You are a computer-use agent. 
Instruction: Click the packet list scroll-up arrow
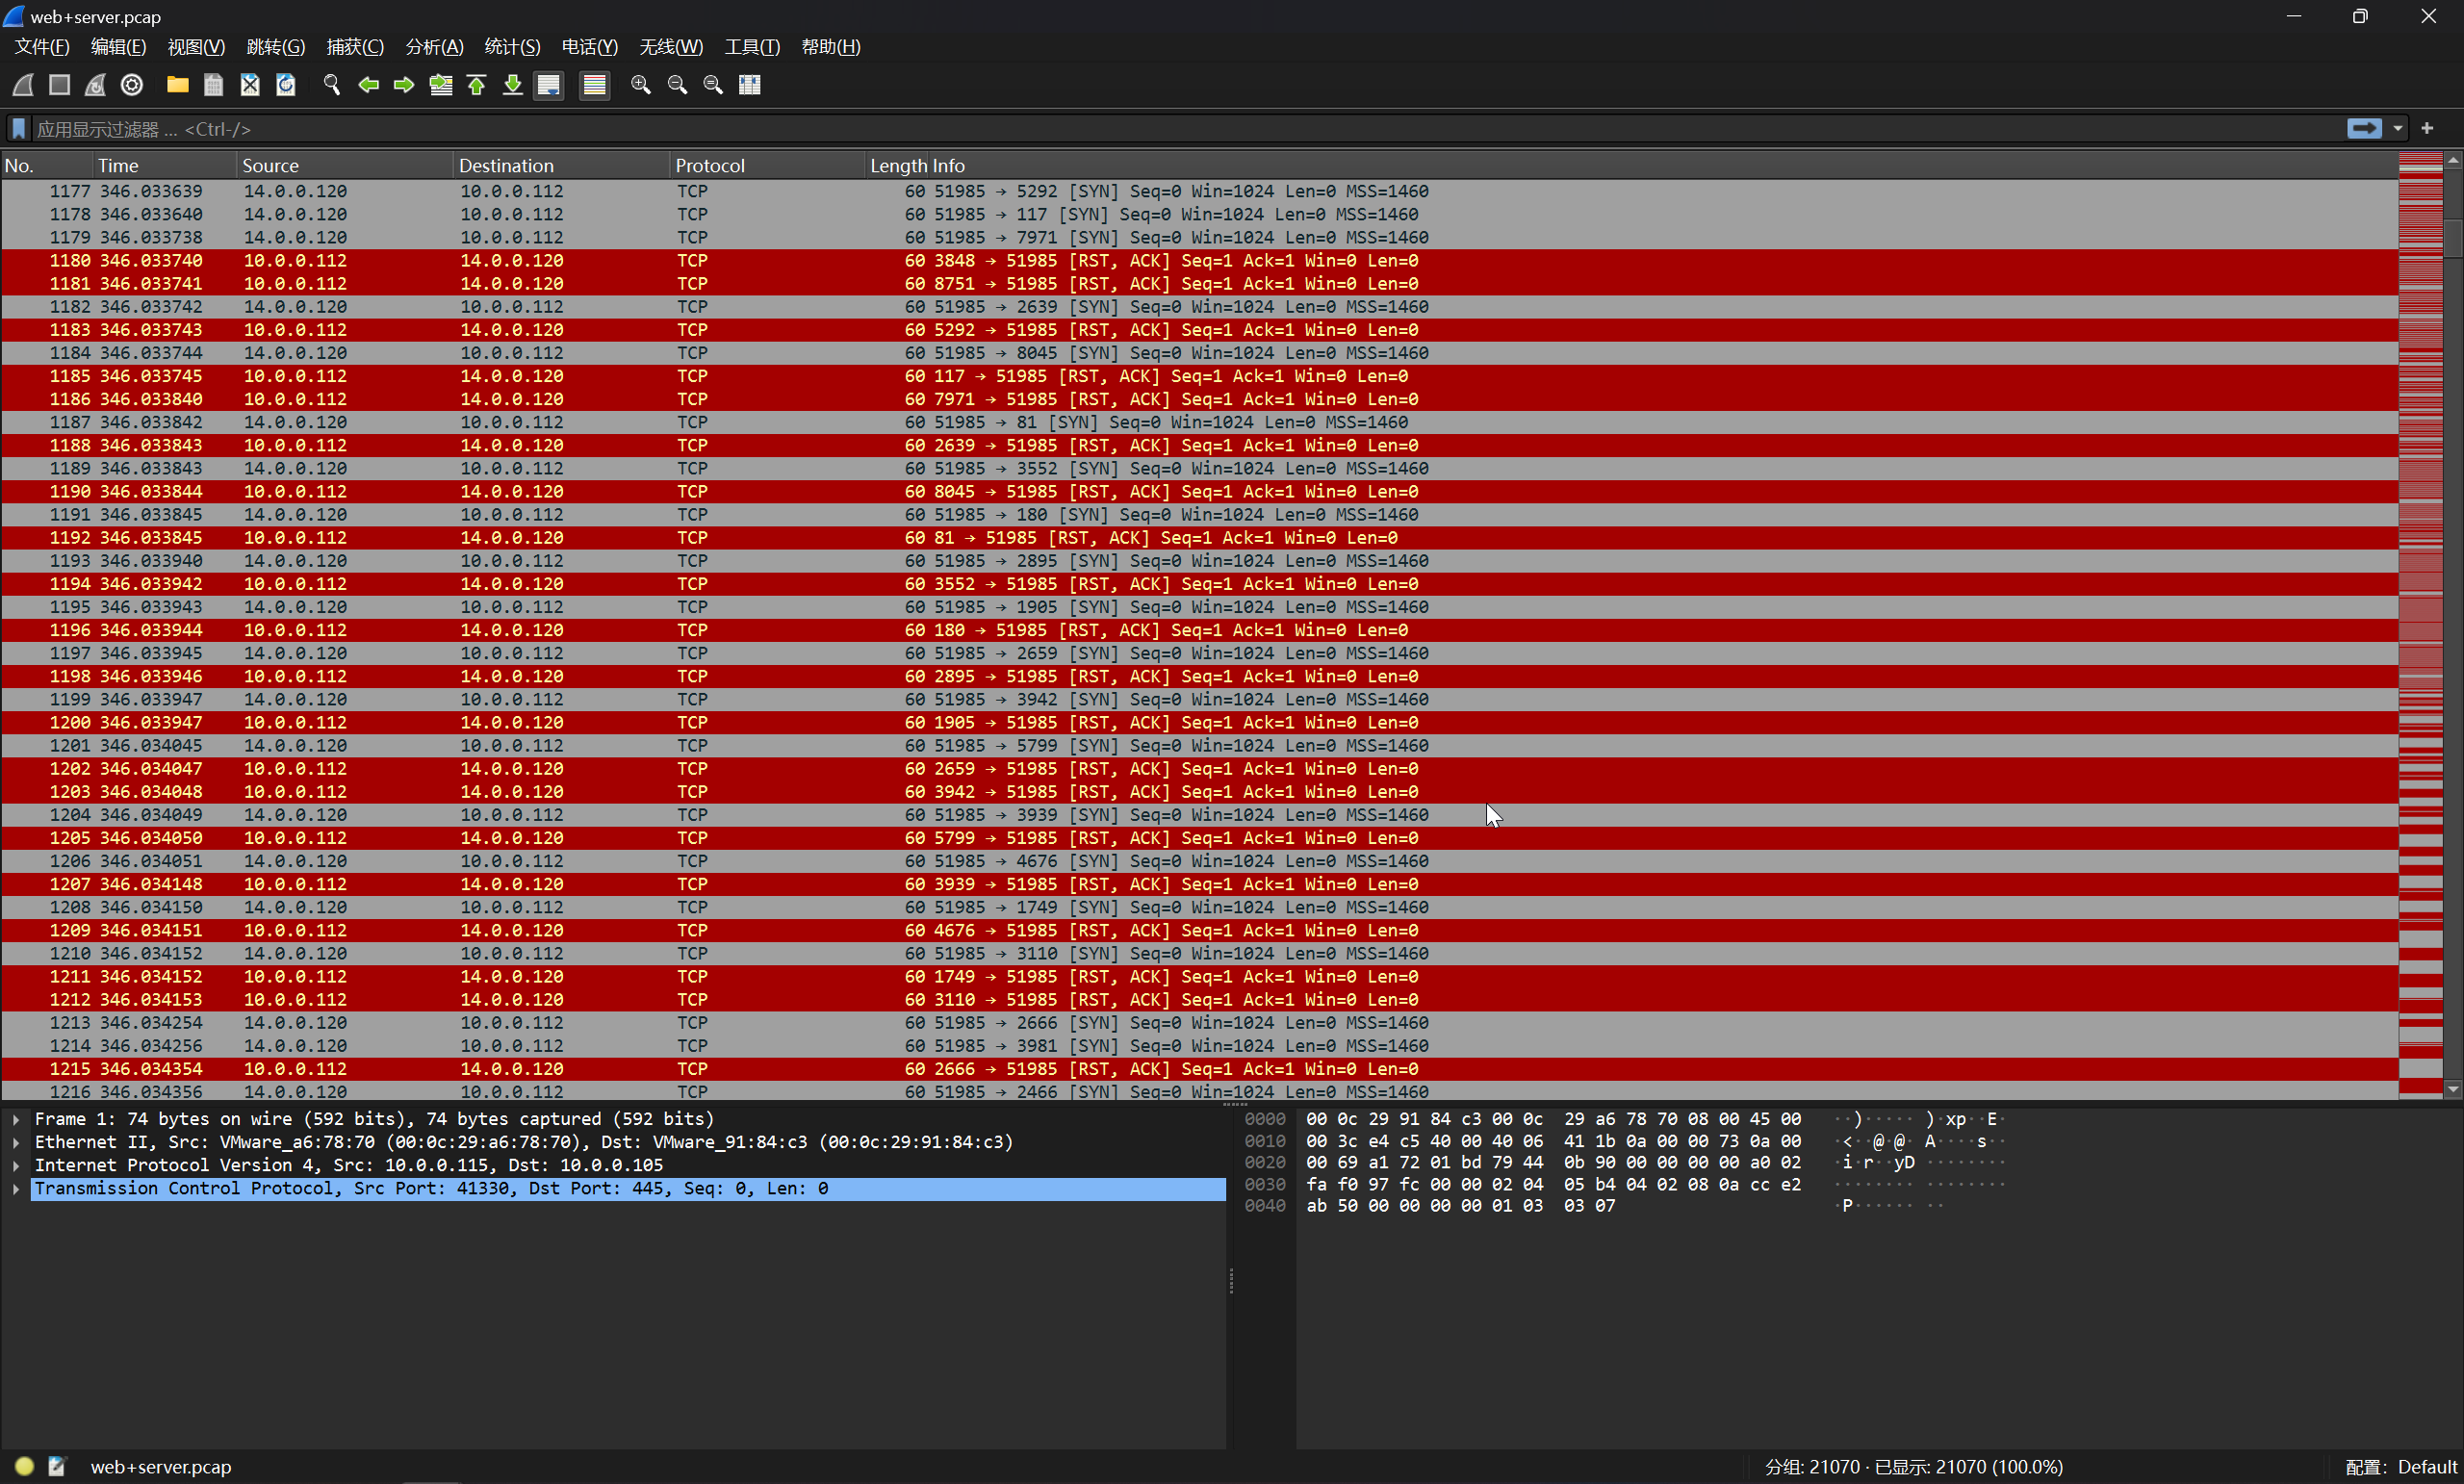(2453, 160)
